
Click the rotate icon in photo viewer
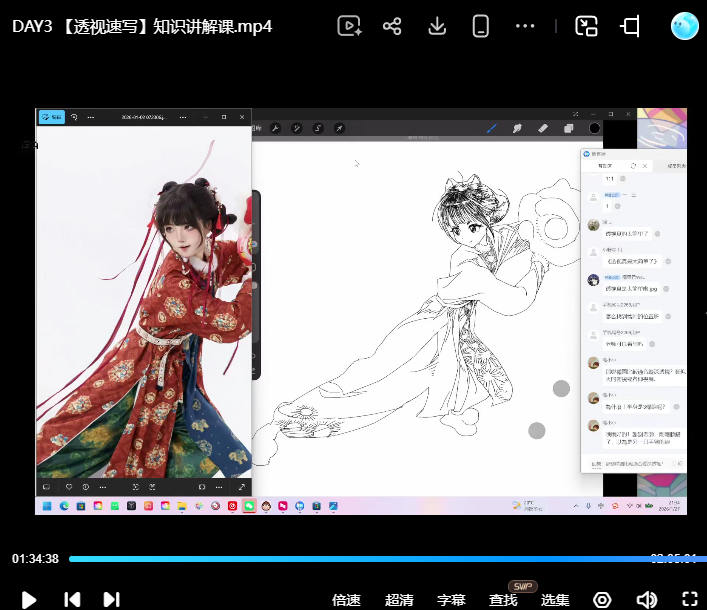tap(74, 117)
